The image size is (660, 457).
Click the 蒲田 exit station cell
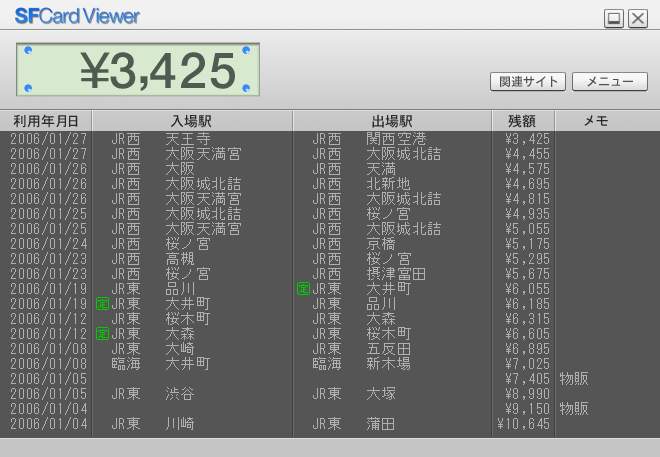click(x=381, y=424)
